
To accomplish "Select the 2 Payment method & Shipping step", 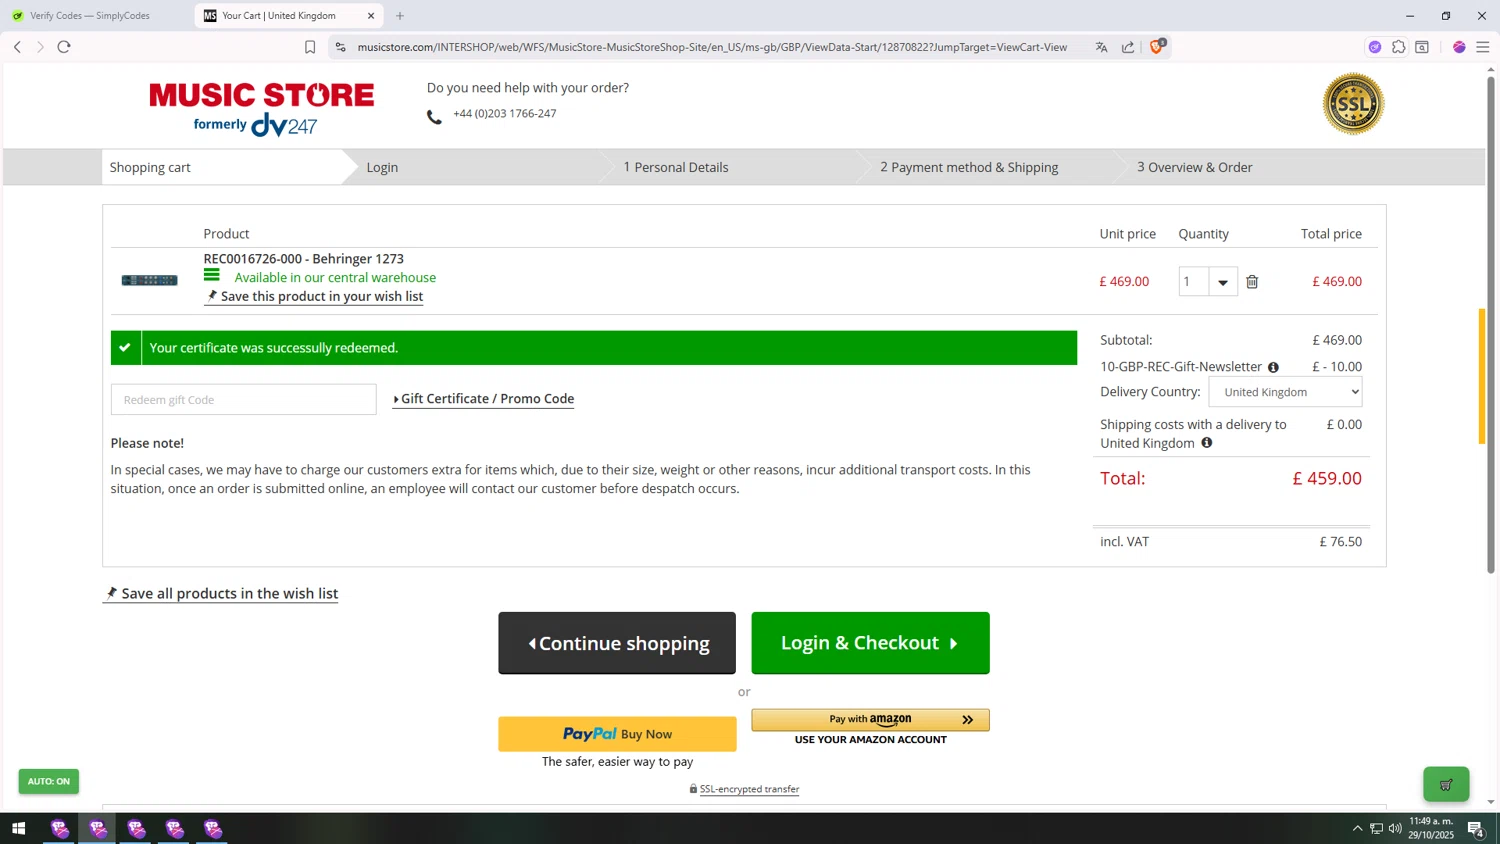I will tap(969, 167).
